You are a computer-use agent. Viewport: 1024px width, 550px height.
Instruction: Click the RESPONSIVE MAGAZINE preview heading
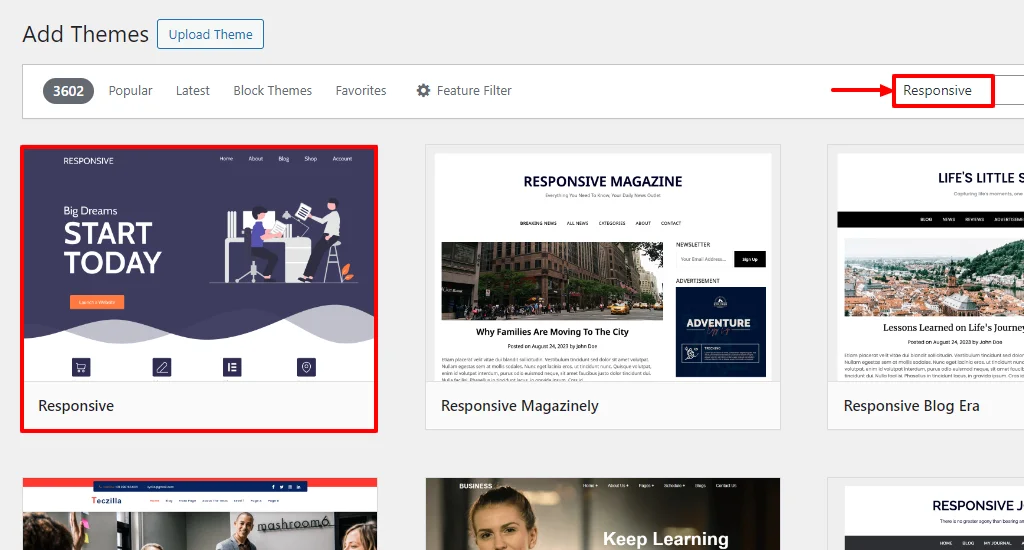603,182
